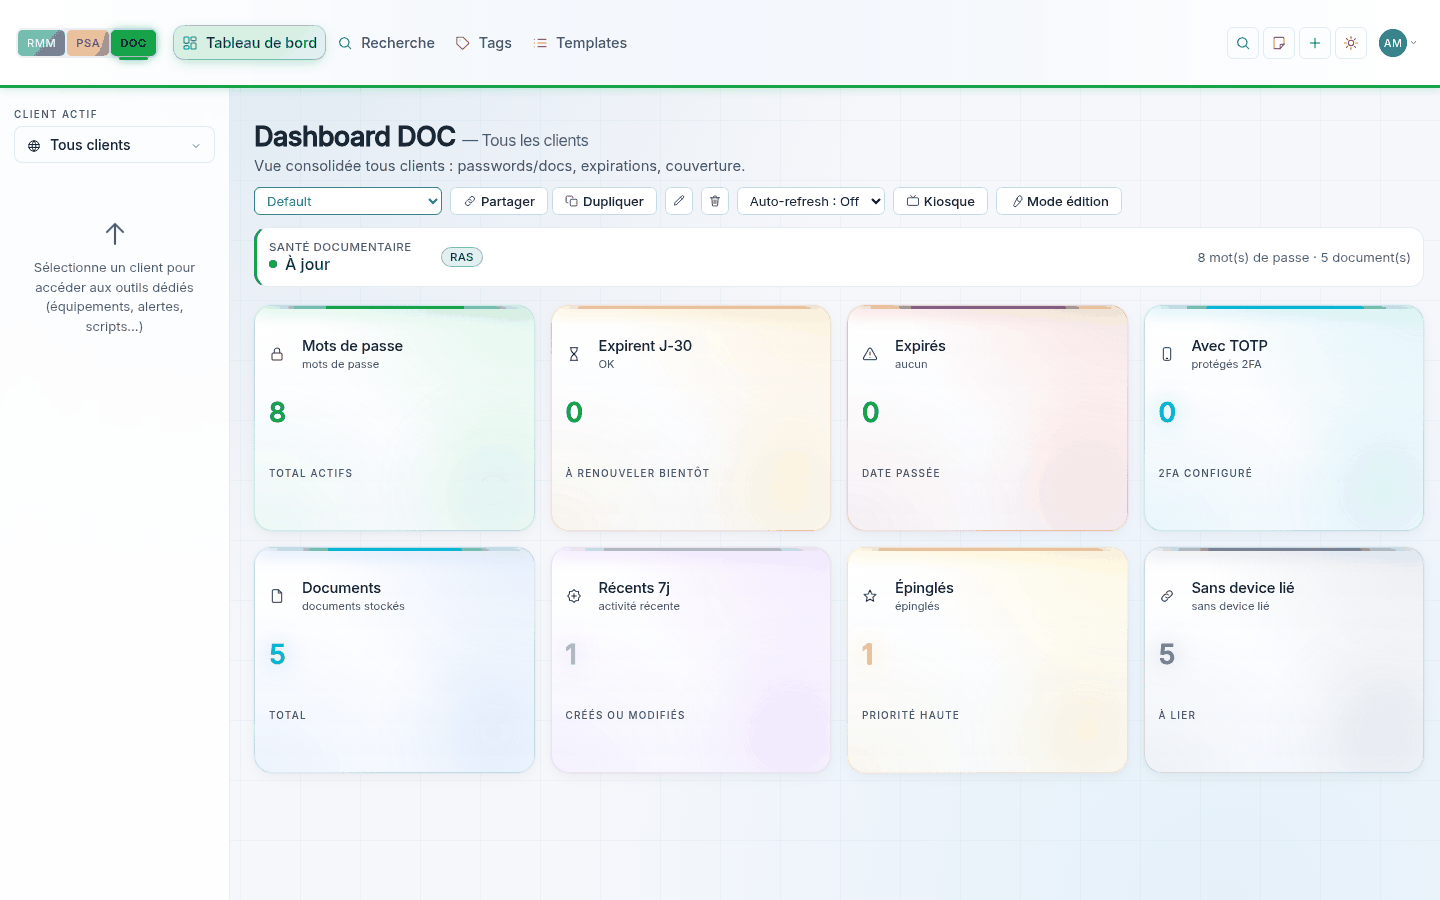The height and width of the screenshot is (900, 1440).
Task: Click the star icon on Épinglés
Action: click(870, 596)
